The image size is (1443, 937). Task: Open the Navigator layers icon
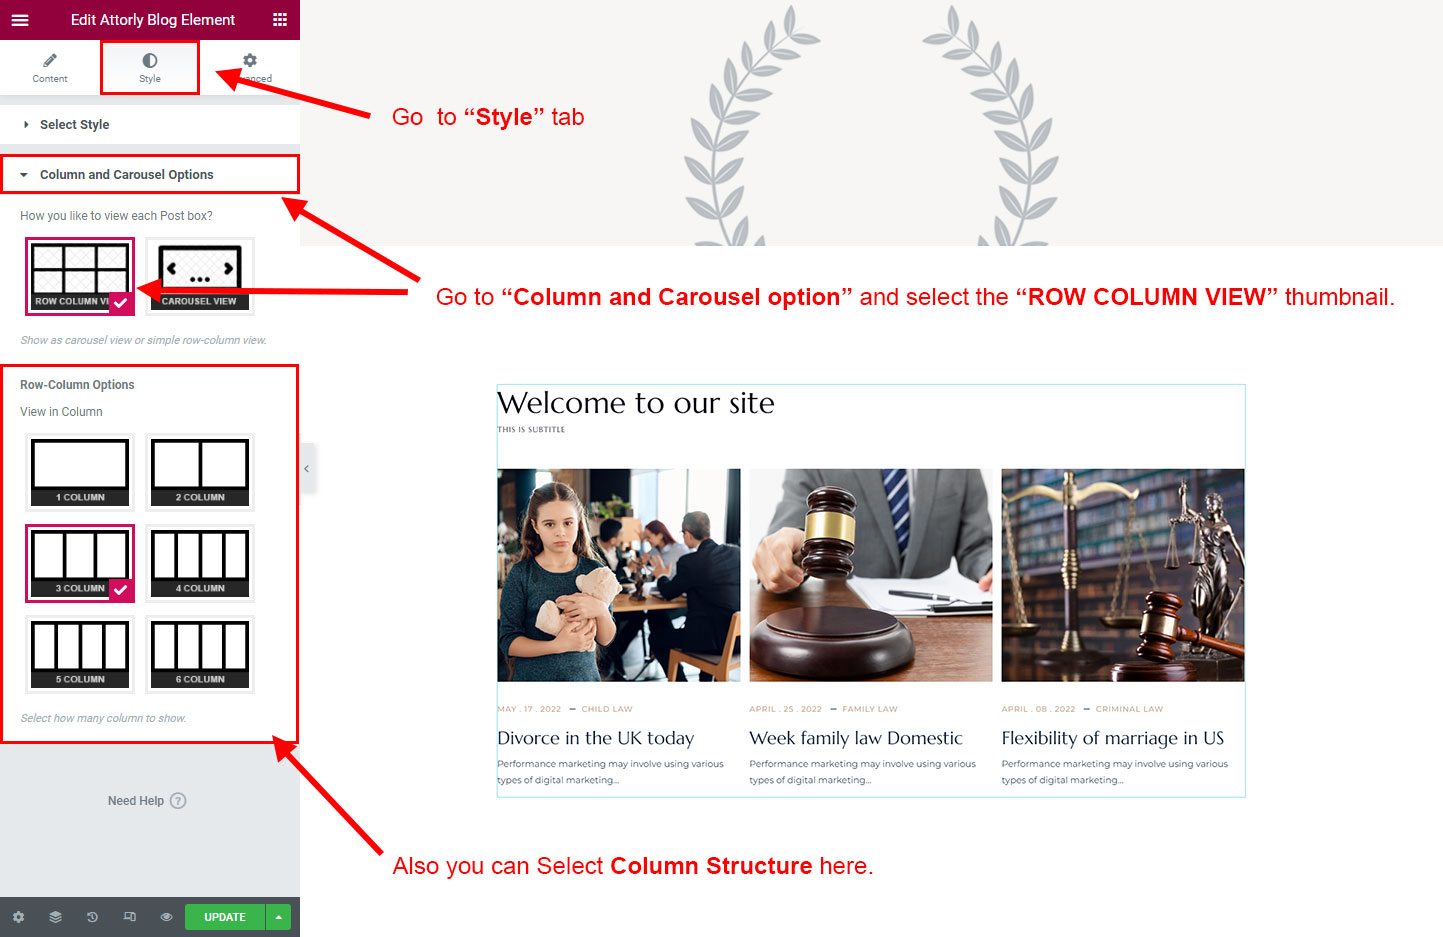point(55,917)
